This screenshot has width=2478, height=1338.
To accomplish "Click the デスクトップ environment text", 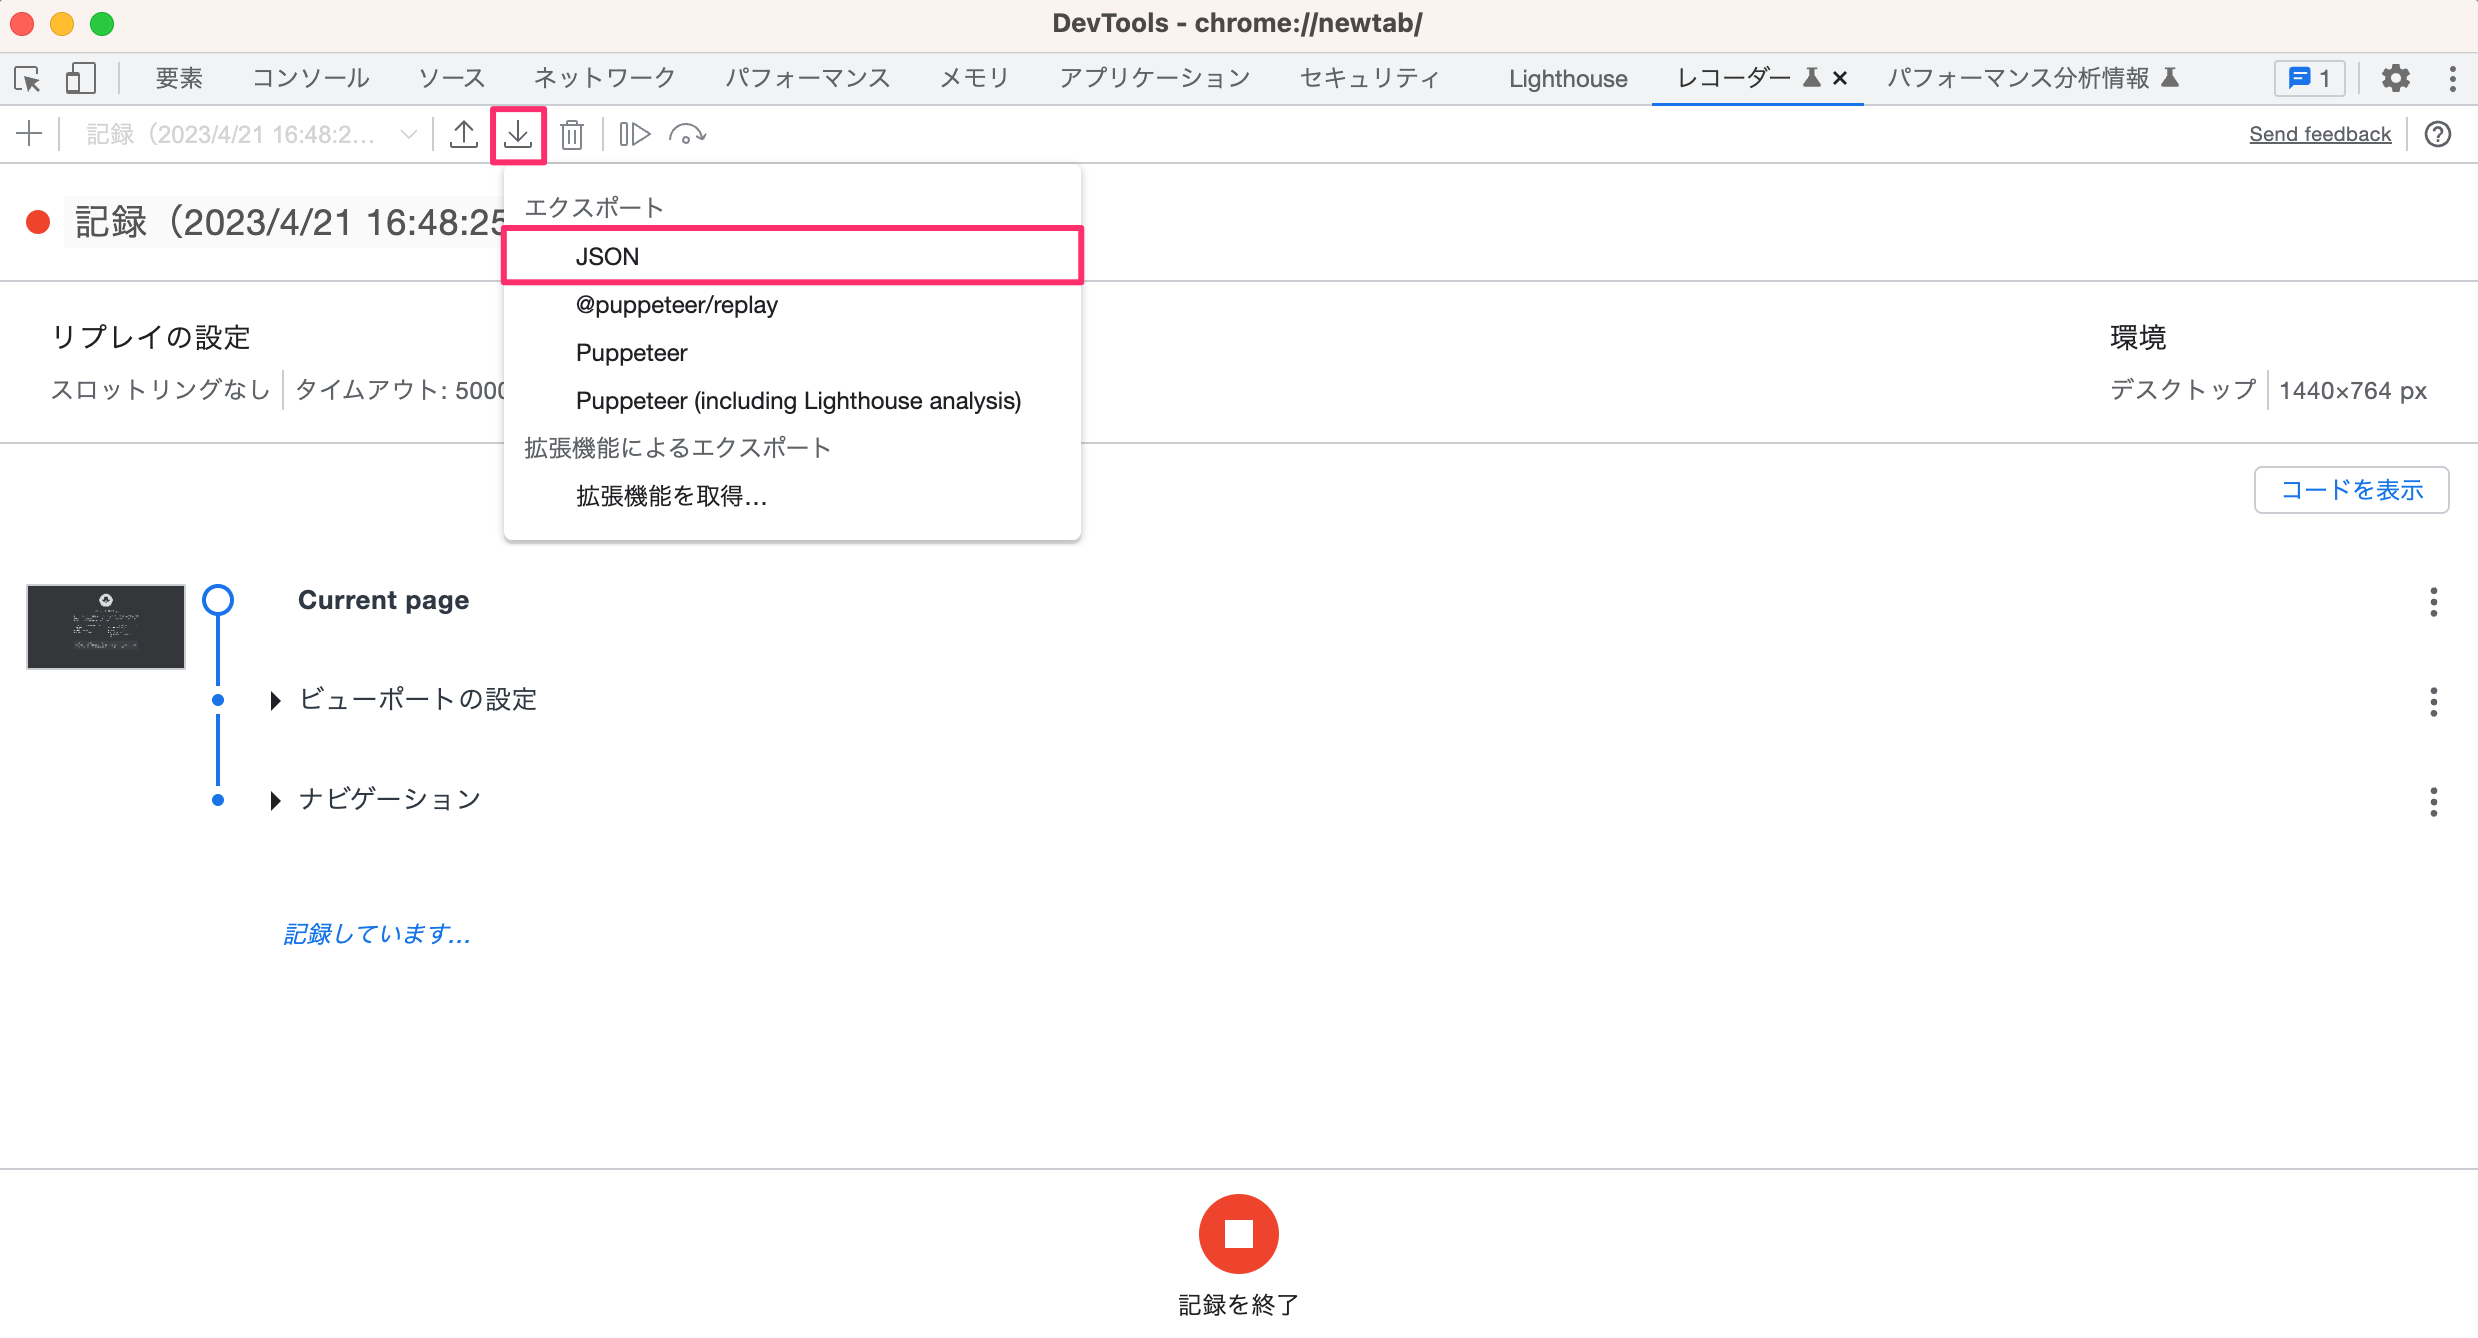I will click(x=2183, y=390).
